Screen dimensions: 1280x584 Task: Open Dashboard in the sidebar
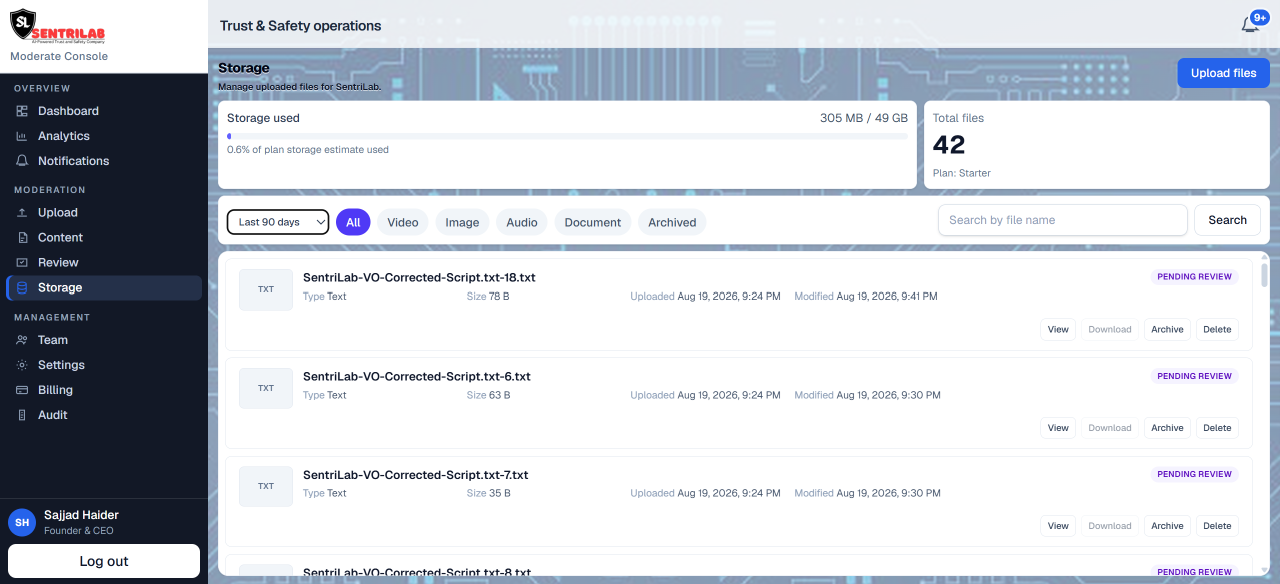coord(104,111)
